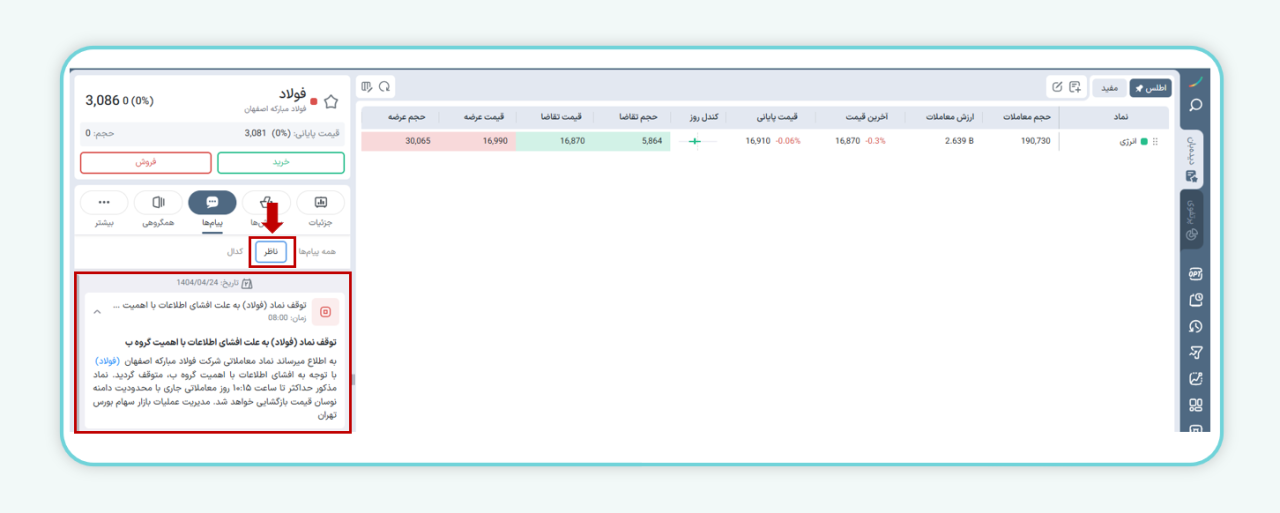Open the بیشتر three-dots menu
The image size is (1280, 513).
coord(104,203)
